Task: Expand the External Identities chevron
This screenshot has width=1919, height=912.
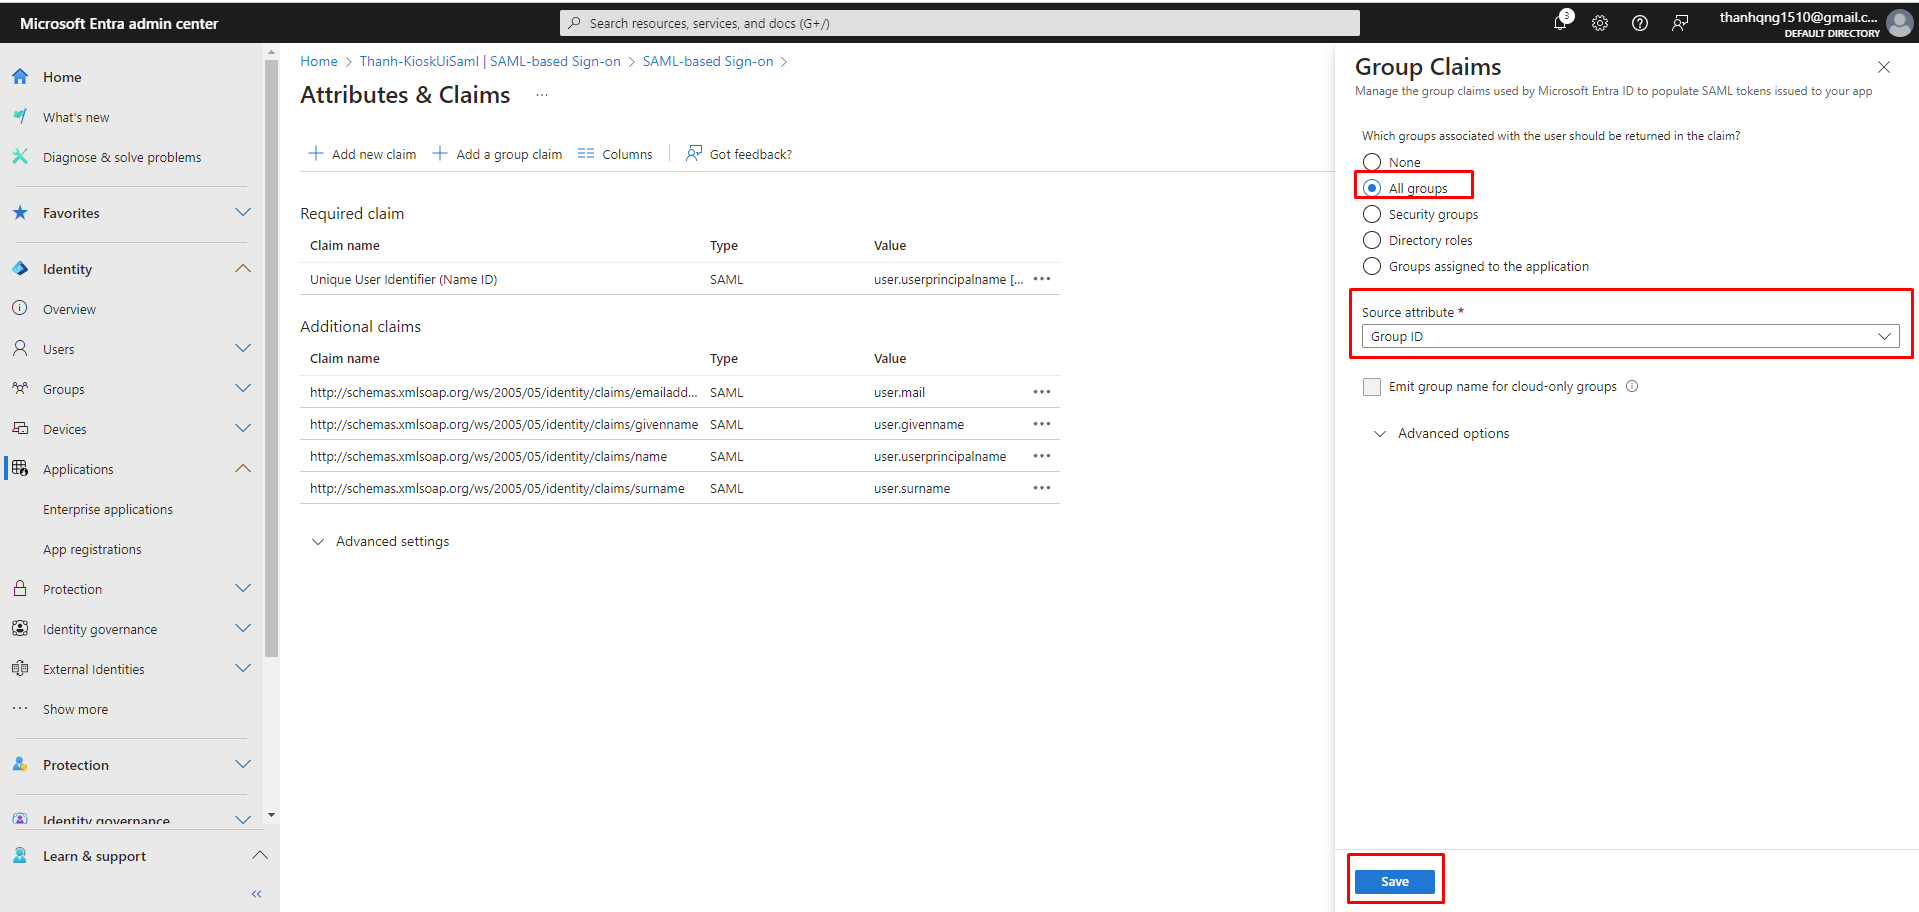Action: point(243,668)
